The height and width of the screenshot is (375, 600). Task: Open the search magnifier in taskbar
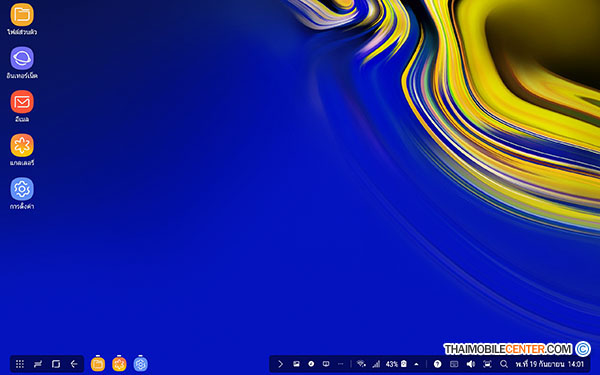504,364
